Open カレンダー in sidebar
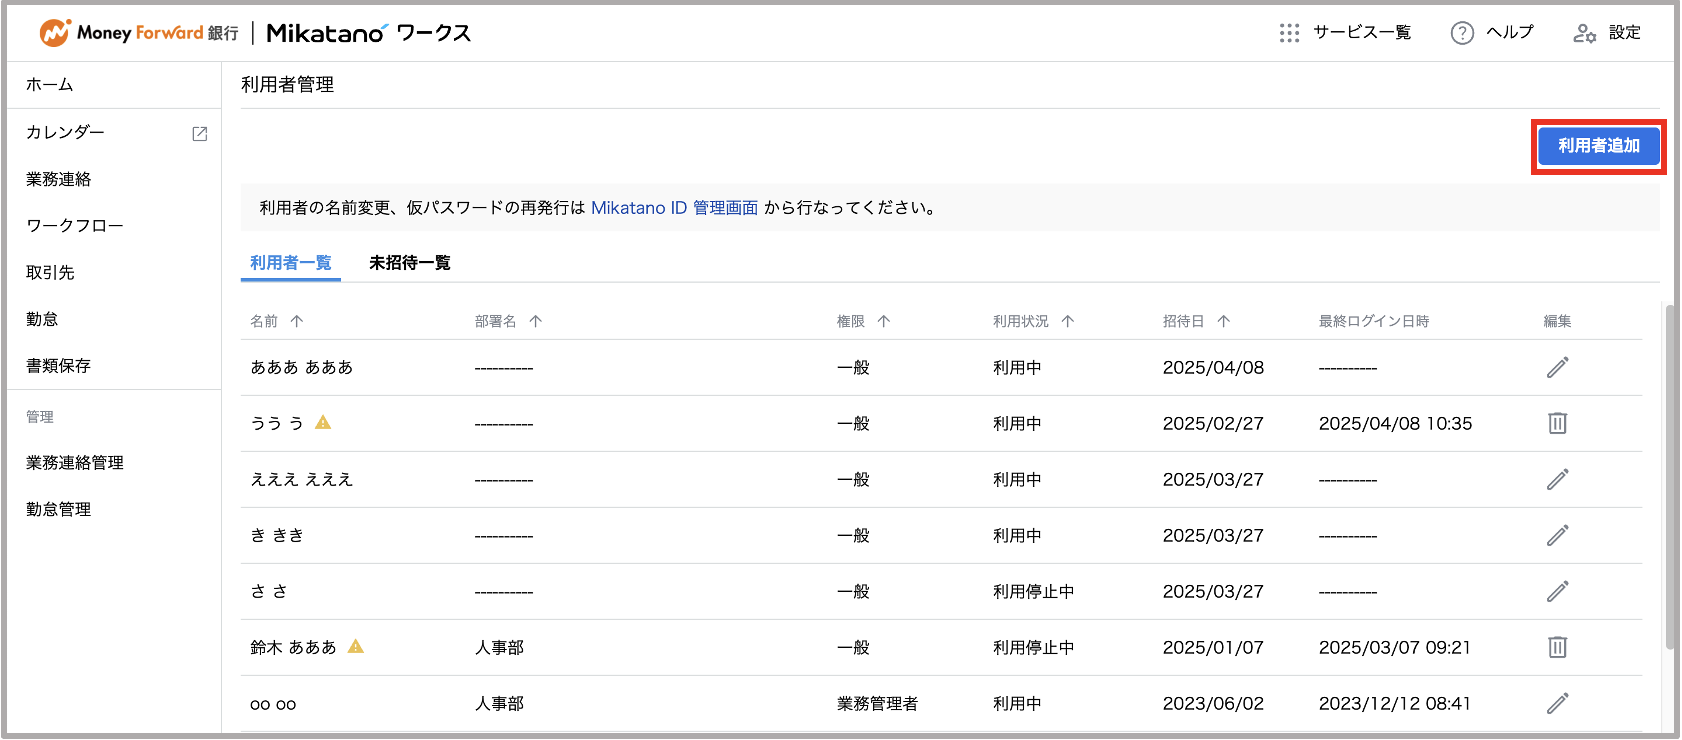This screenshot has width=1682, height=740. pos(65,132)
